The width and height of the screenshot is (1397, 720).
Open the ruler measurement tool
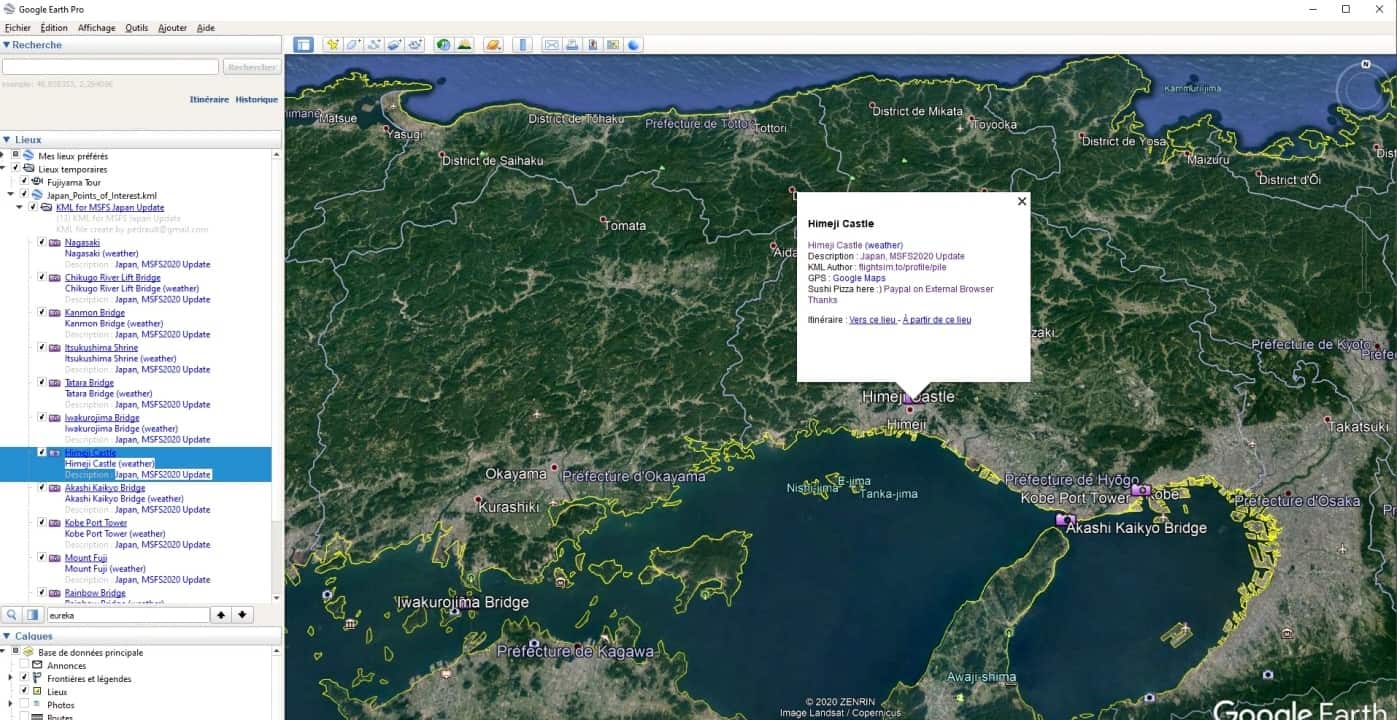pyautogui.click(x=522, y=45)
